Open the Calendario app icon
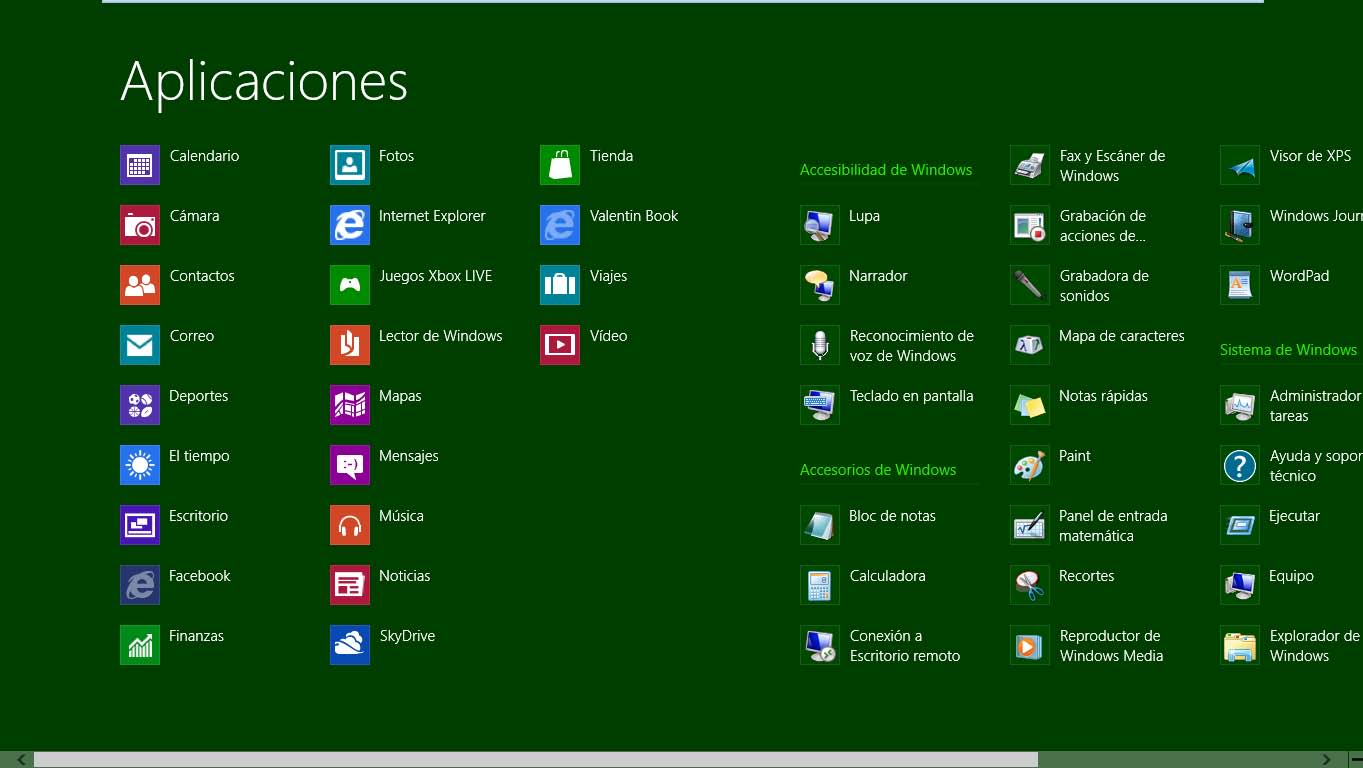Viewport: 1363px width, 768px height. click(140, 165)
